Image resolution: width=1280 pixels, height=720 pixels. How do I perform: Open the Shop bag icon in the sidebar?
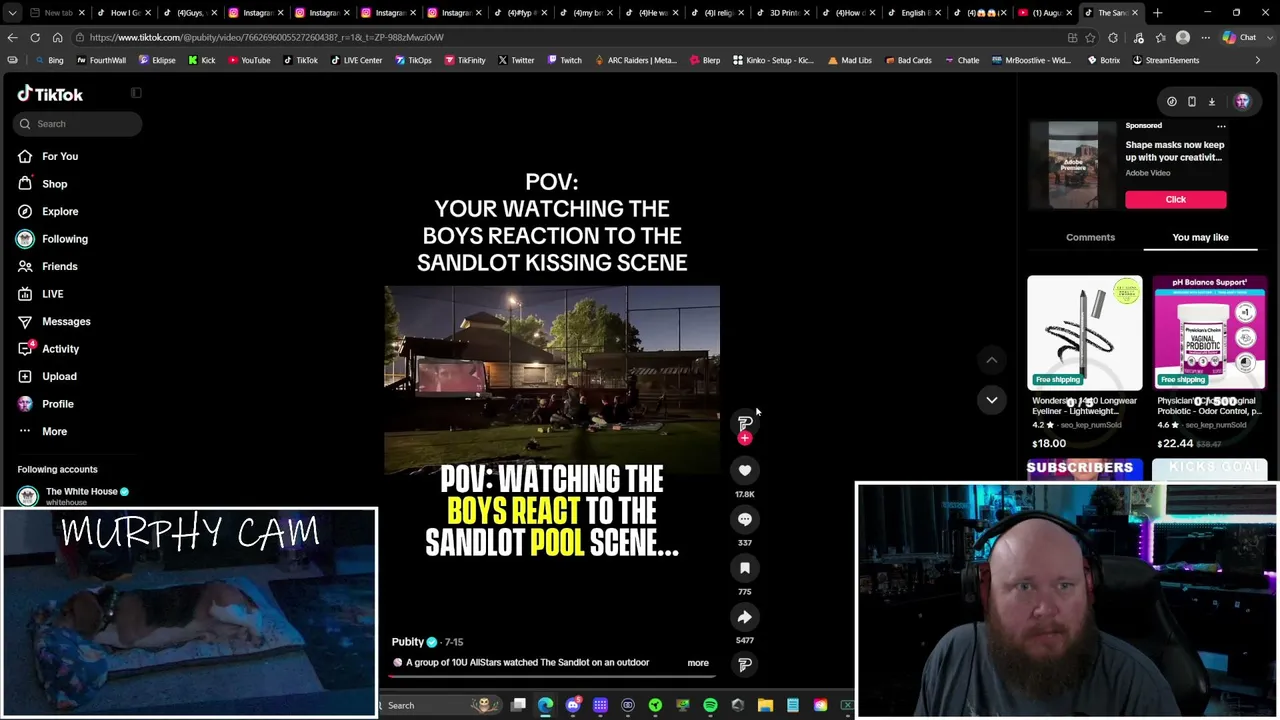pyautogui.click(x=25, y=184)
